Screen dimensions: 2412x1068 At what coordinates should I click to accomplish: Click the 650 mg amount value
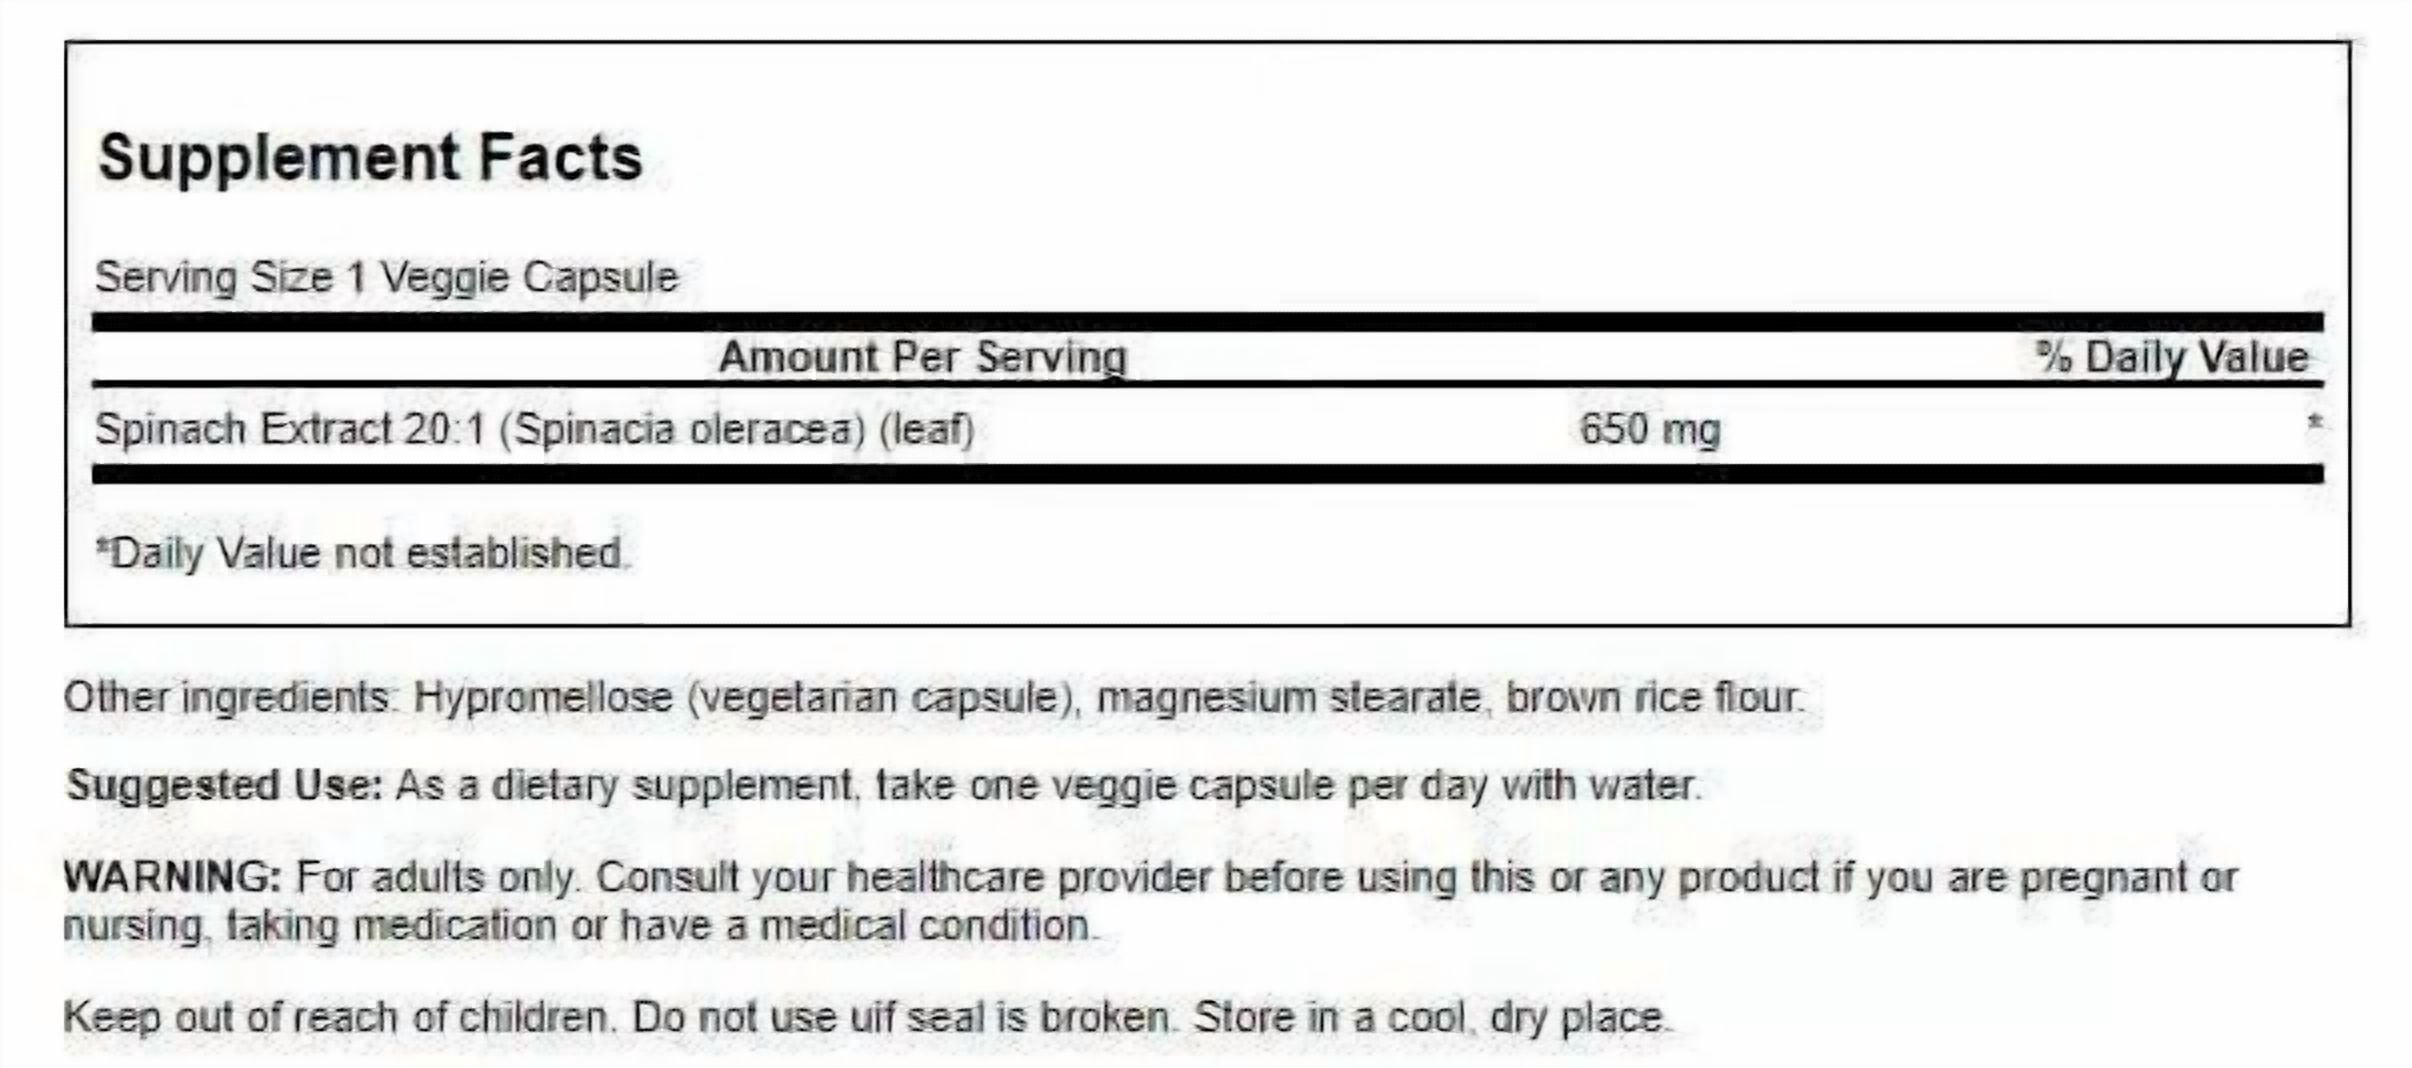click(1650, 430)
